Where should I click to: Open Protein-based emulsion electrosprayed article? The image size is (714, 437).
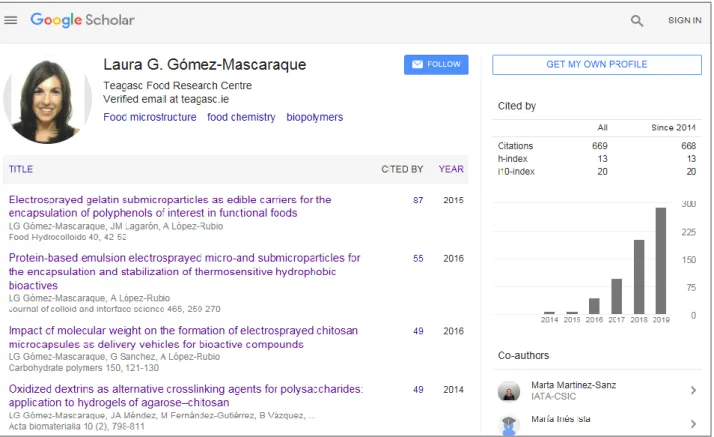click(184, 271)
